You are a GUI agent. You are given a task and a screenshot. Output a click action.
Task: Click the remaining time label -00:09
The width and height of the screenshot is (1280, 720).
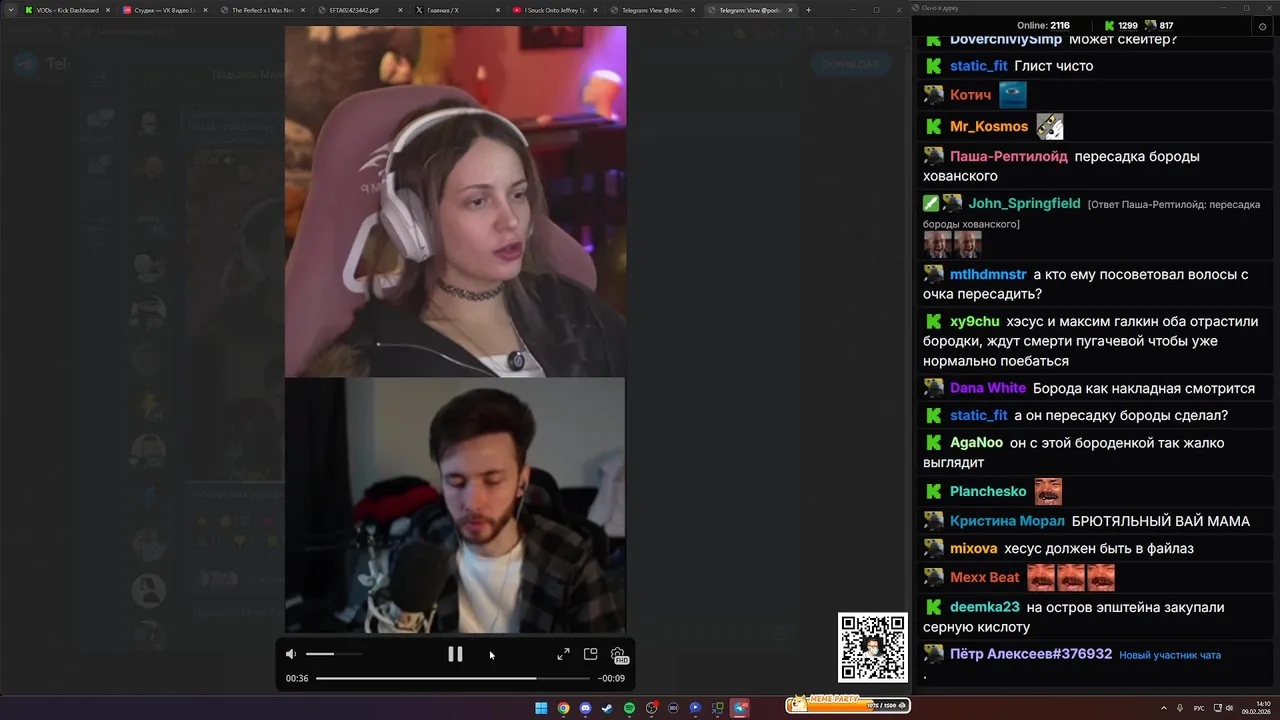611,678
